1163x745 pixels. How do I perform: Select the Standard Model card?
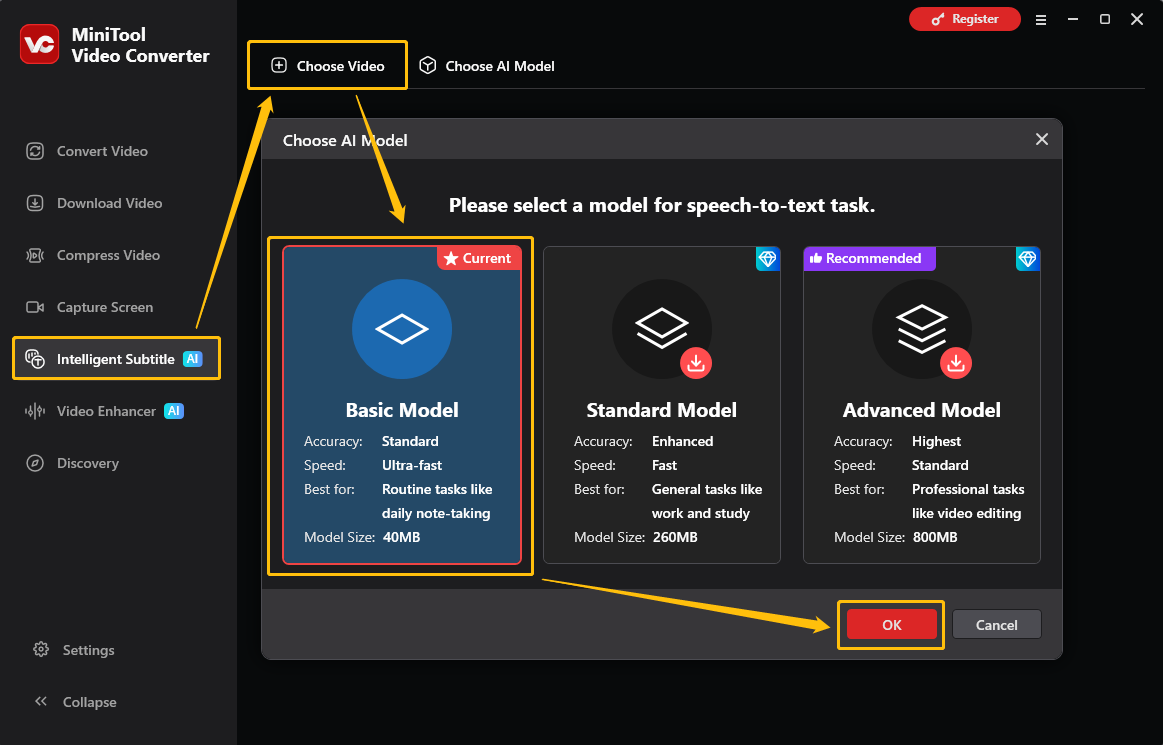tap(662, 405)
